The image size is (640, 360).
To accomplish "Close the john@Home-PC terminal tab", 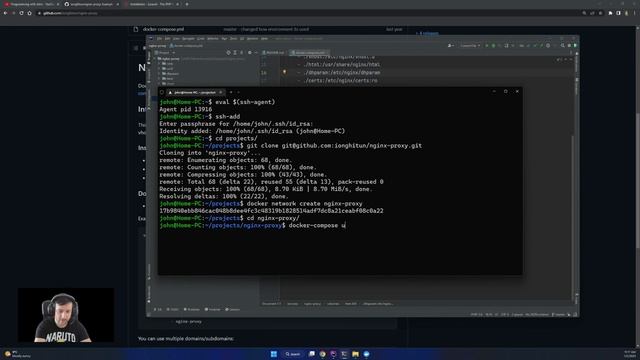I will coord(221,92).
